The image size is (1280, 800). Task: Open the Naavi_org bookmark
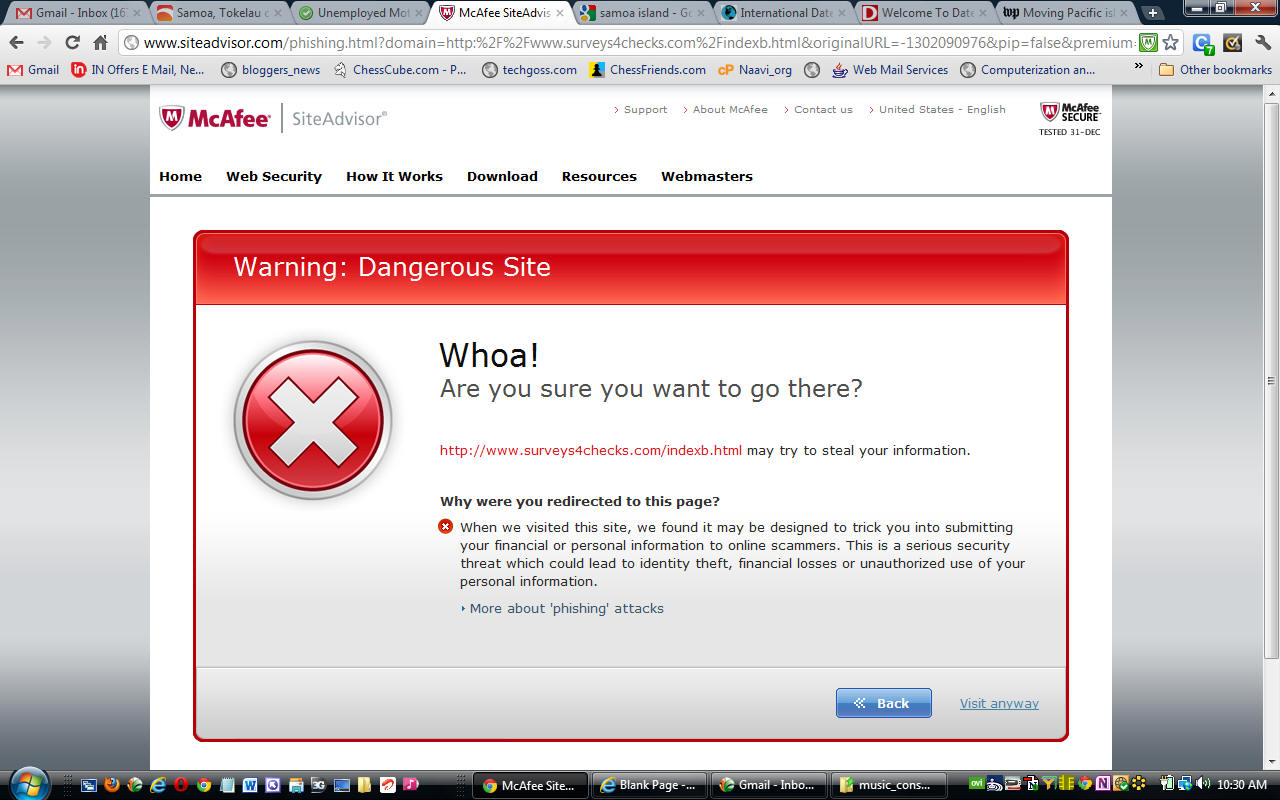click(755, 70)
